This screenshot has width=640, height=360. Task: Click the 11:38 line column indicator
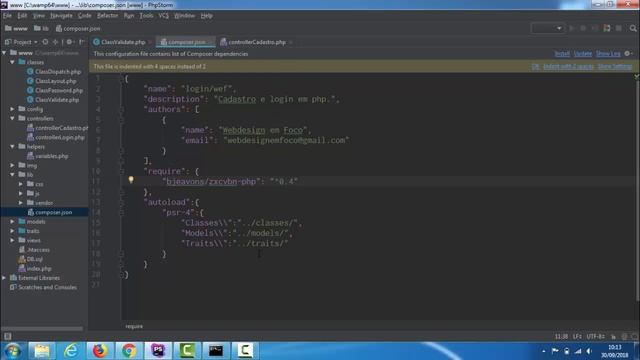pyautogui.click(x=561, y=337)
